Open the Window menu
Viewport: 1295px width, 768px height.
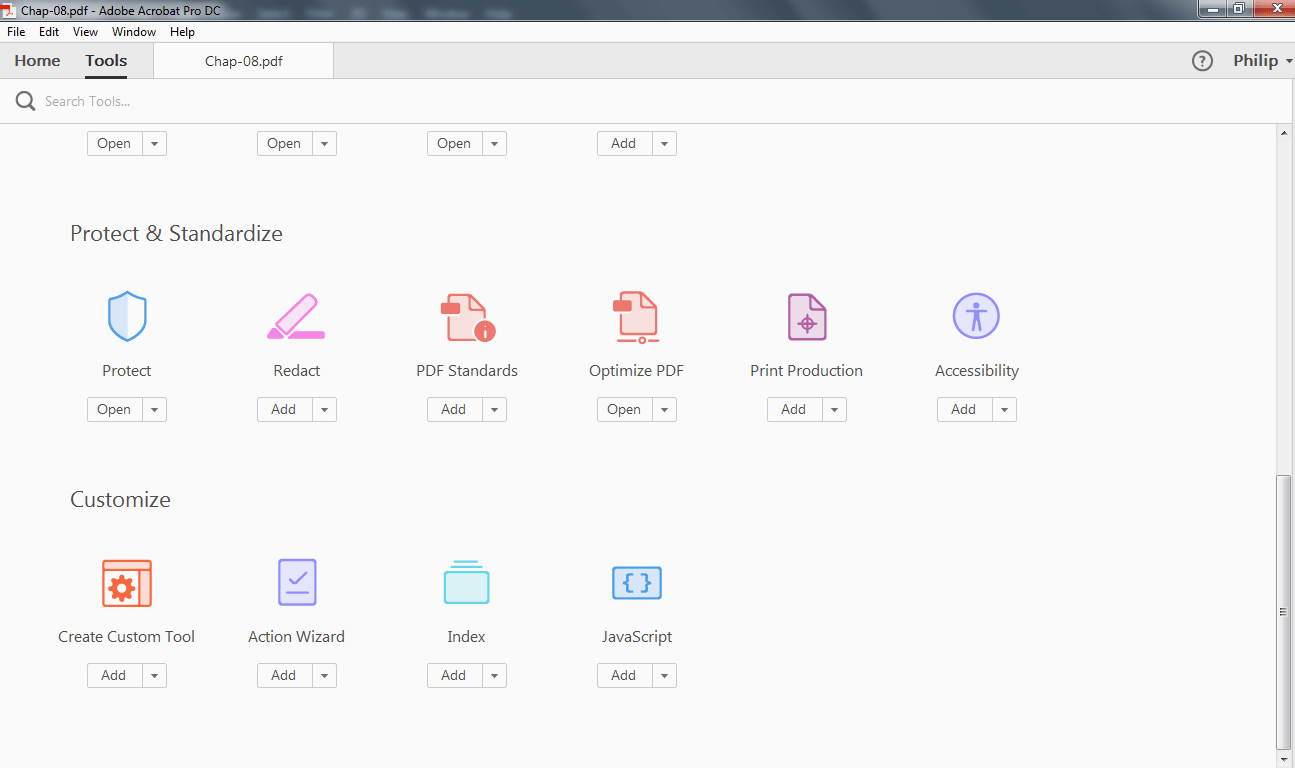134,32
